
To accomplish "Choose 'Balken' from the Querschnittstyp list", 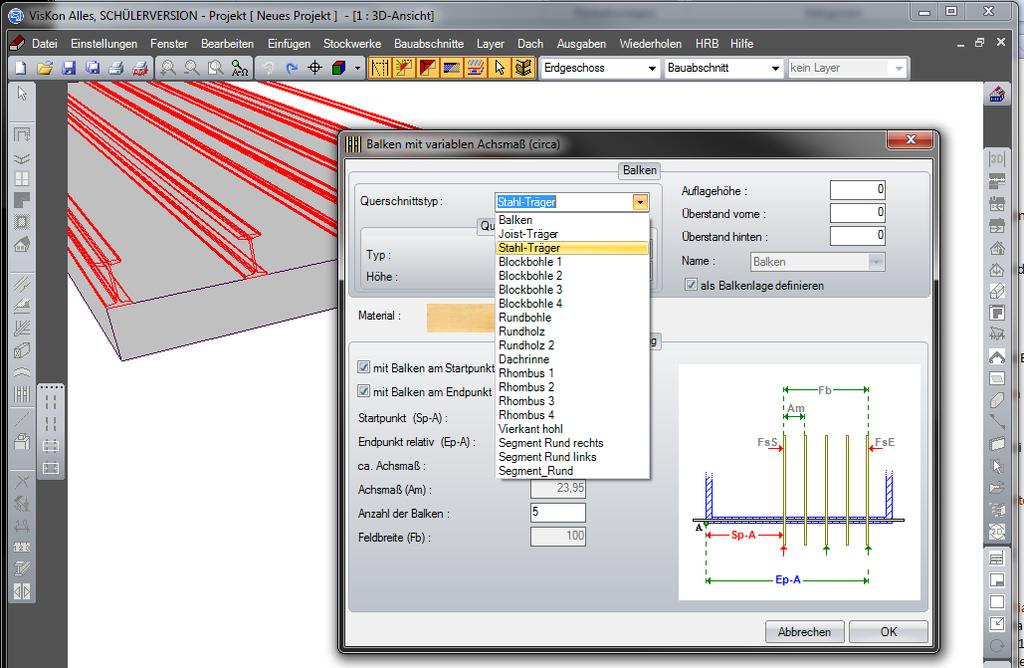I will [572, 220].
